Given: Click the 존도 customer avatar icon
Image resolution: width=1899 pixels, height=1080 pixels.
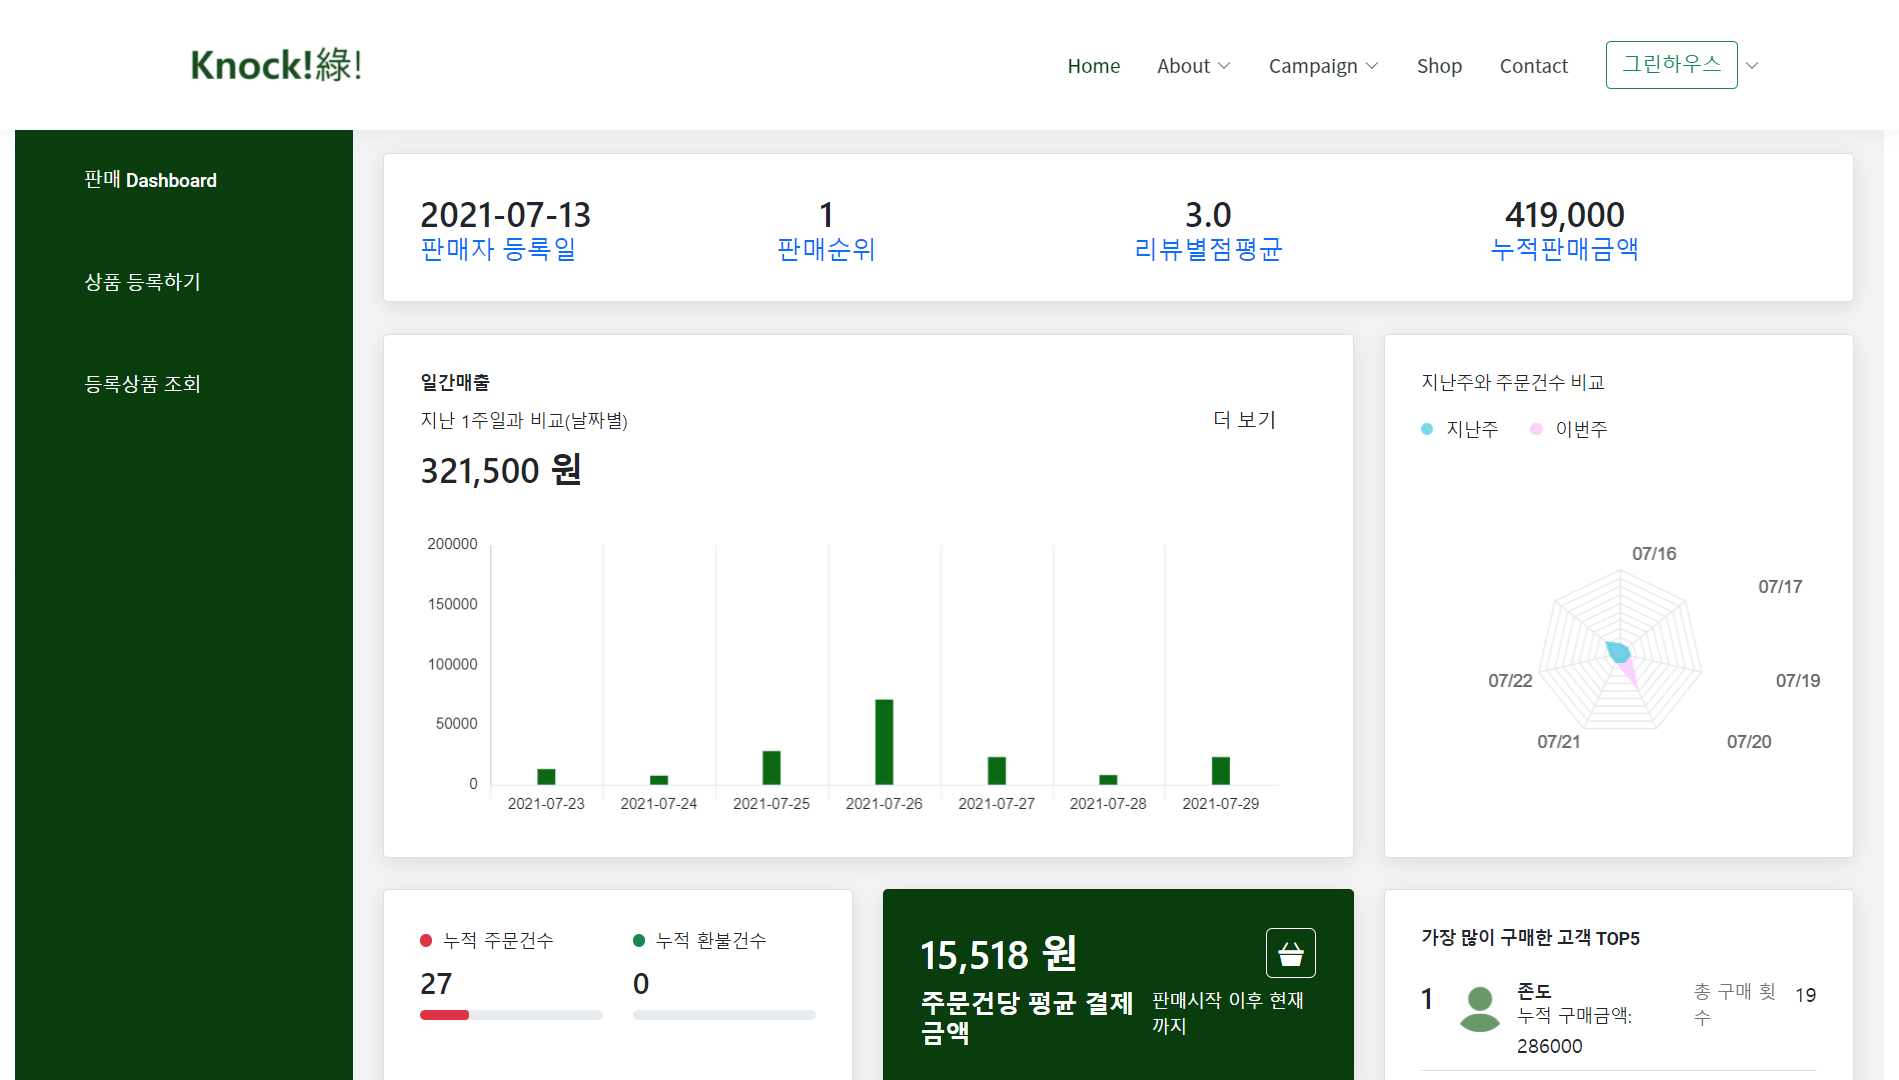Looking at the screenshot, I should point(1479,1008).
